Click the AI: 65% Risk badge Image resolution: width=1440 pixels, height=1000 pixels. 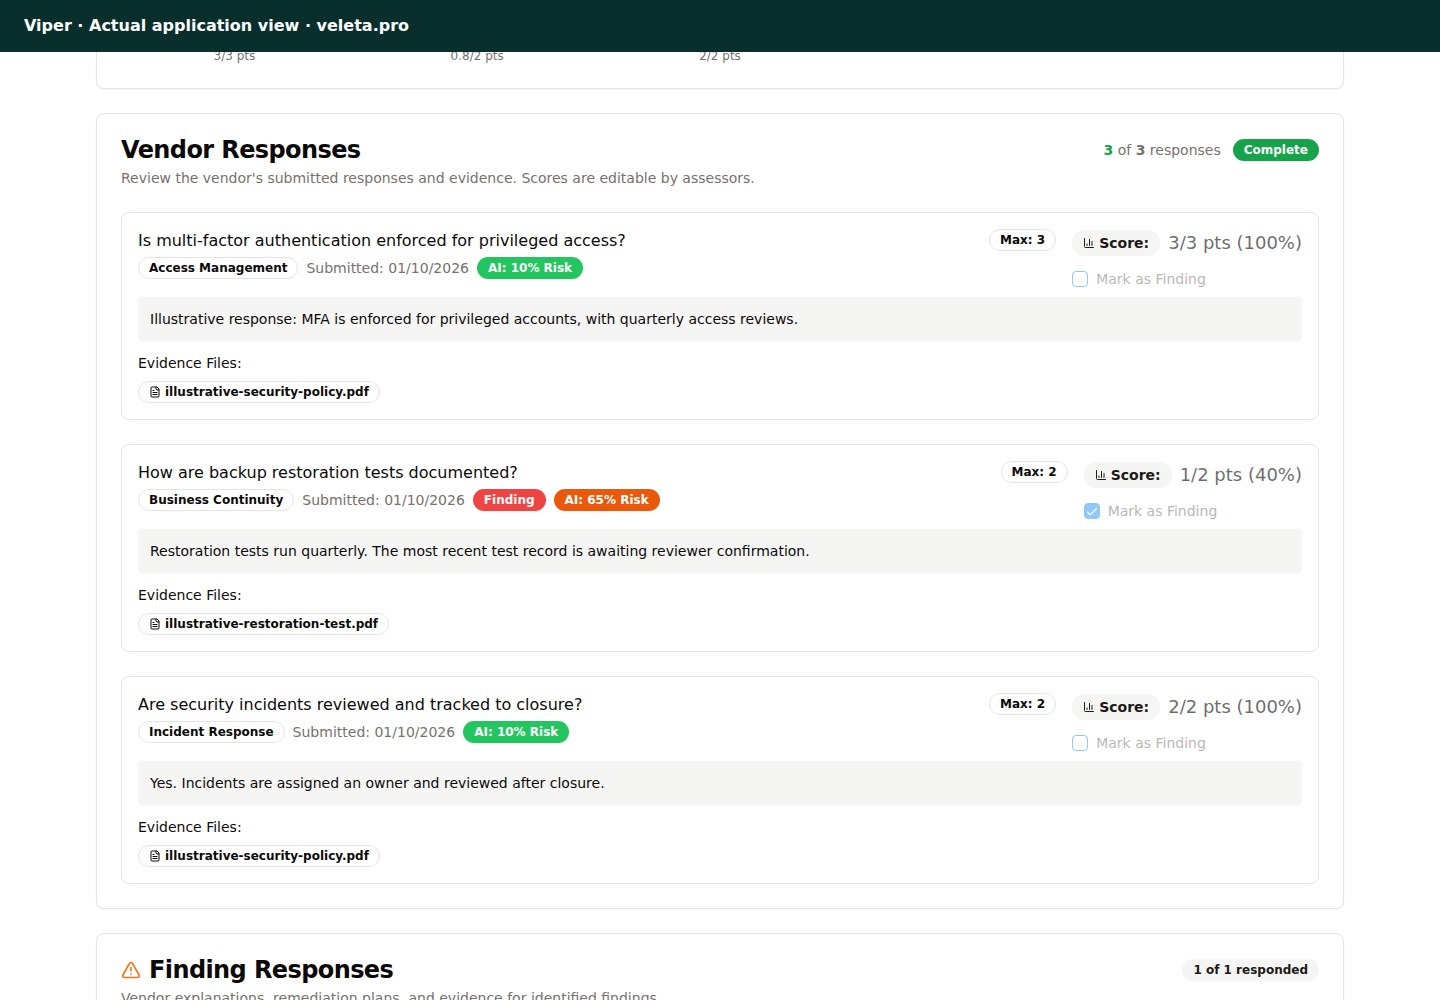tap(606, 500)
